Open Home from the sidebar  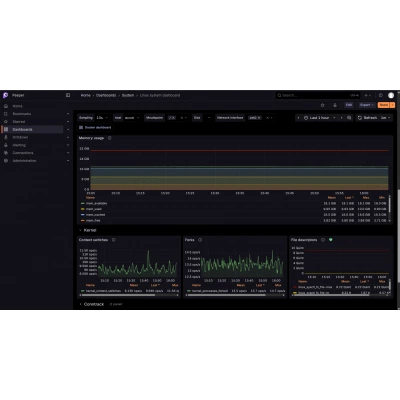tap(17, 106)
